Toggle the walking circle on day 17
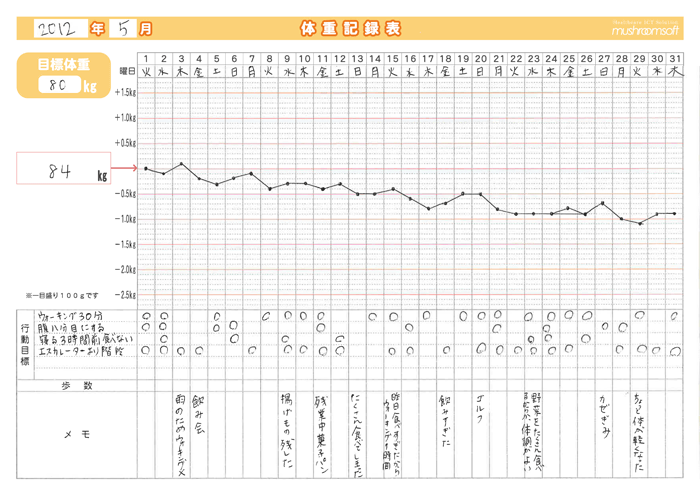Screen dimensions: 700x495 (426, 316)
